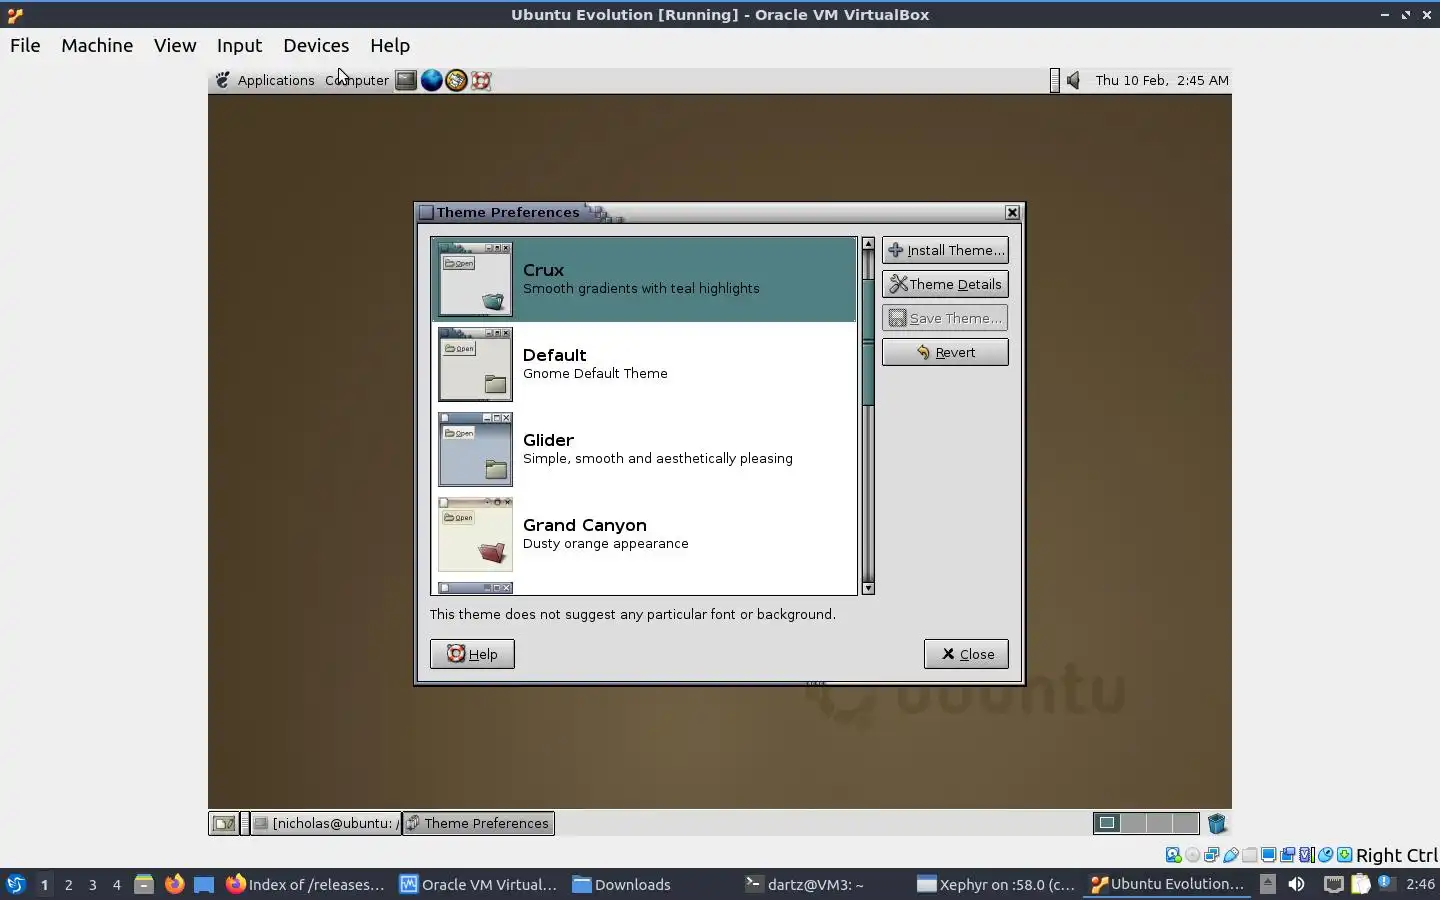Screen dimensions: 1440x900
Task: Open the Computer menu in GNOME panel
Action: click(x=357, y=80)
